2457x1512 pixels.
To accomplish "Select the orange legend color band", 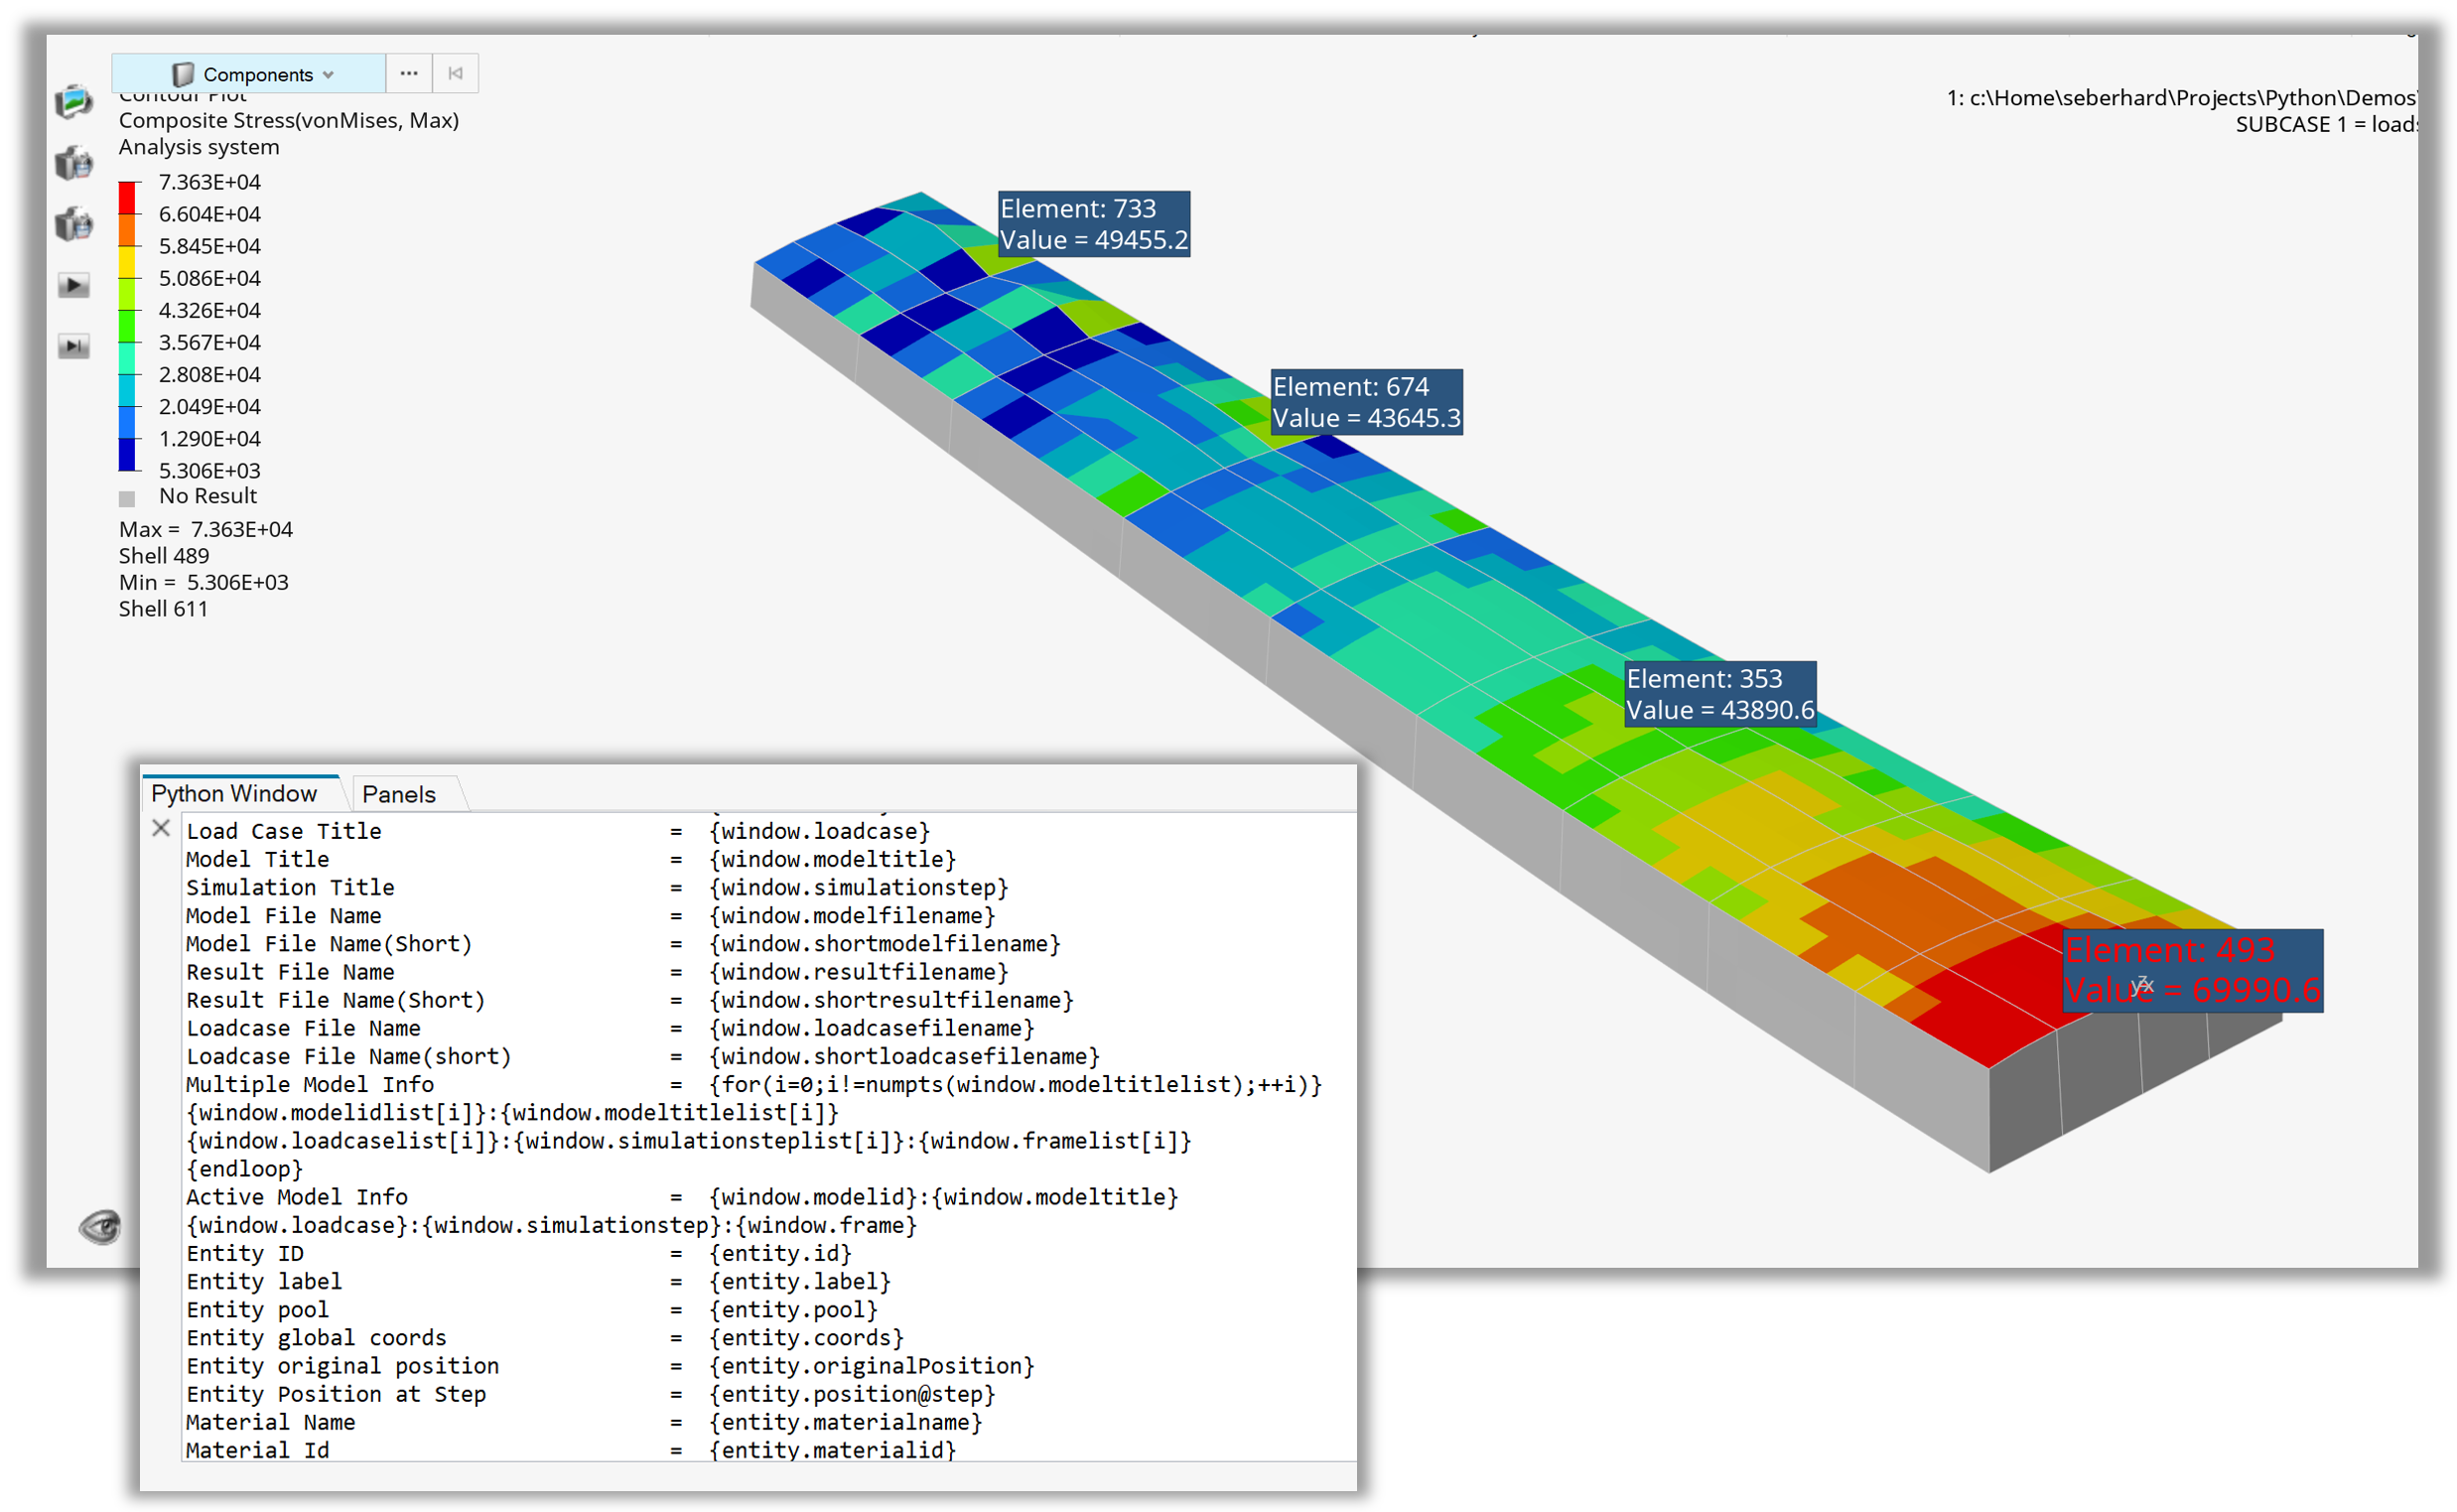I will click(x=127, y=230).
